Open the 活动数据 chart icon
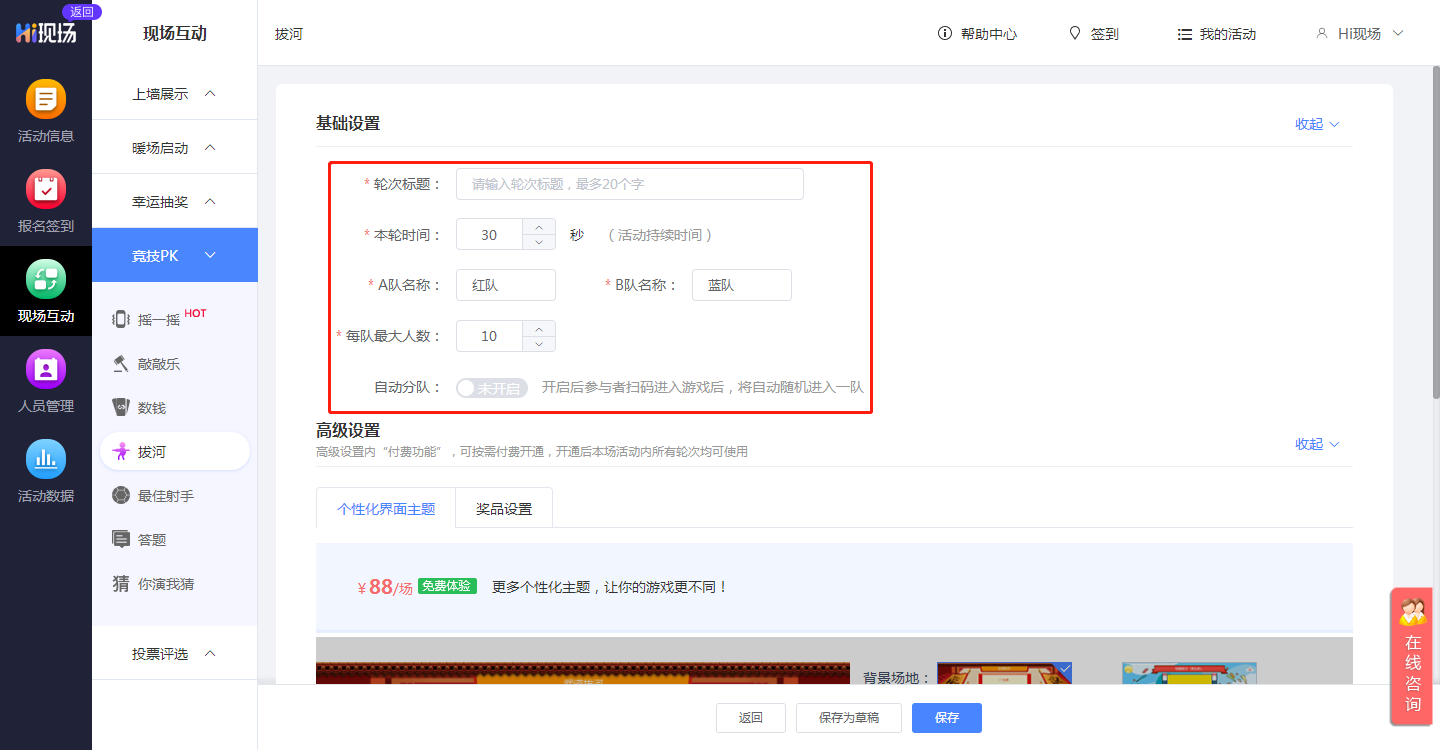The height and width of the screenshot is (750, 1440). [45, 459]
